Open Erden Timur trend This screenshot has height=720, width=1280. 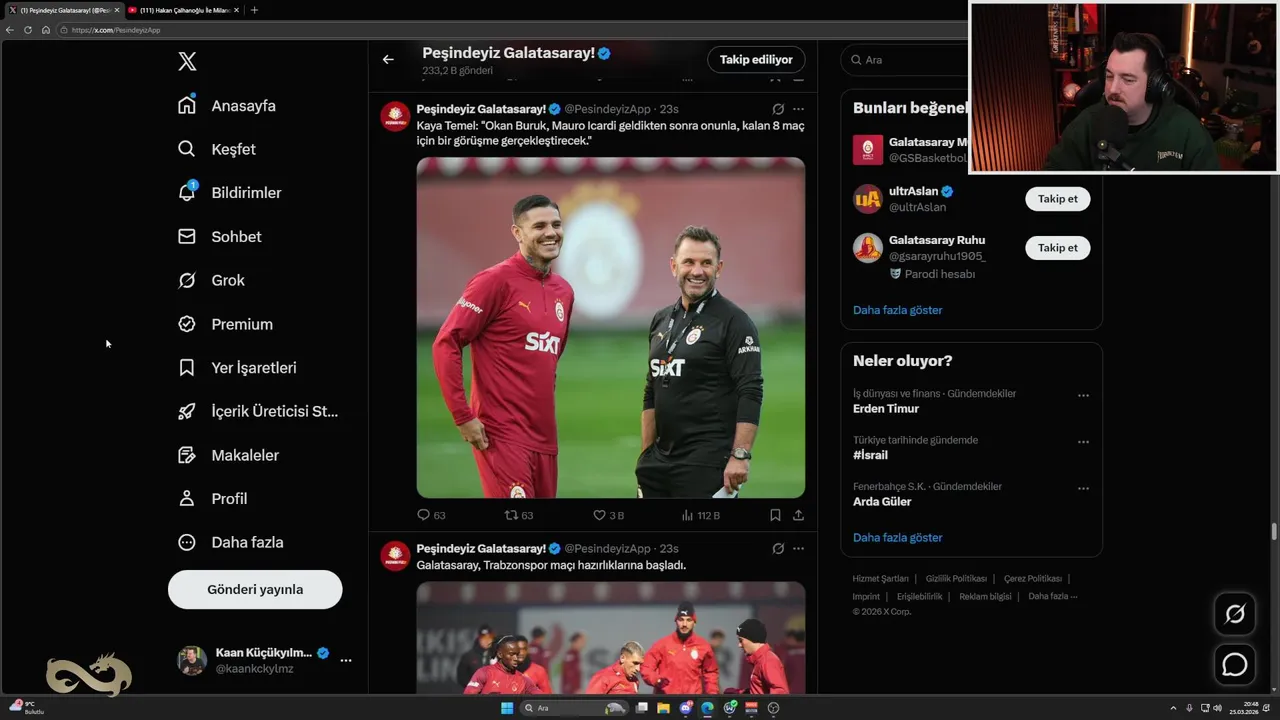(886, 408)
